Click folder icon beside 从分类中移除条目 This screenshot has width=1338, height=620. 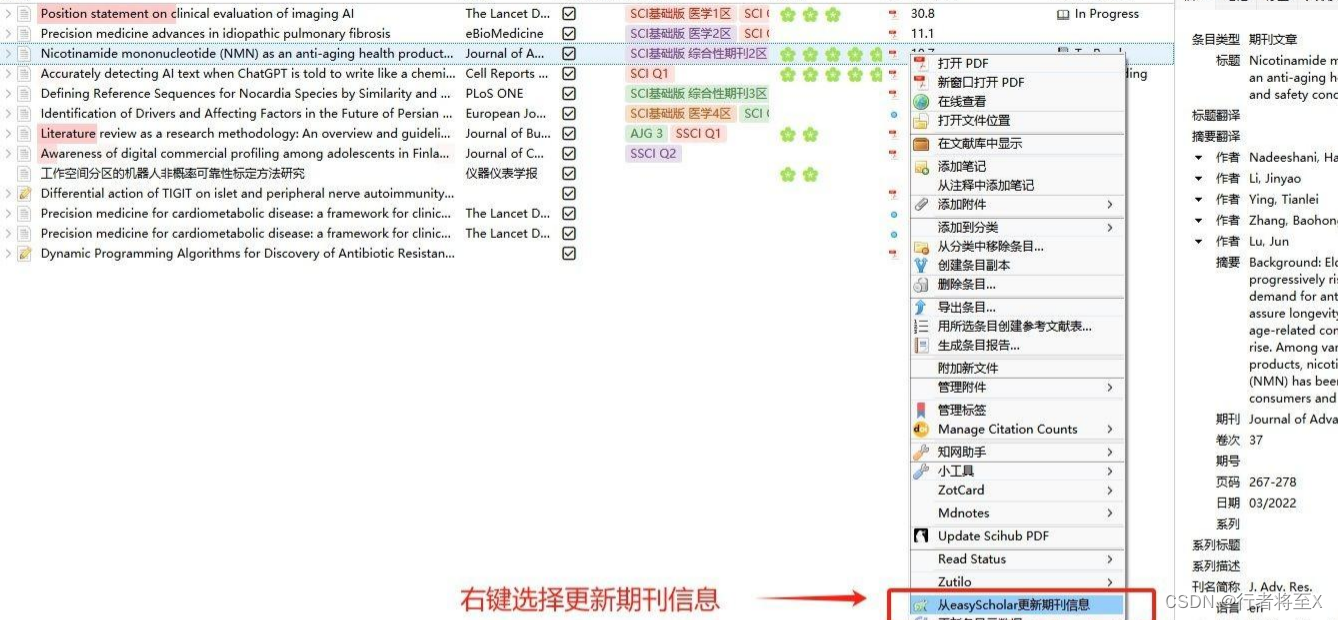pos(921,246)
